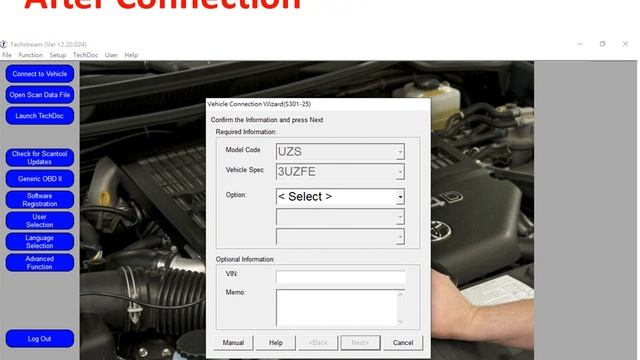Expand the second empty Option dropdown

(400, 217)
